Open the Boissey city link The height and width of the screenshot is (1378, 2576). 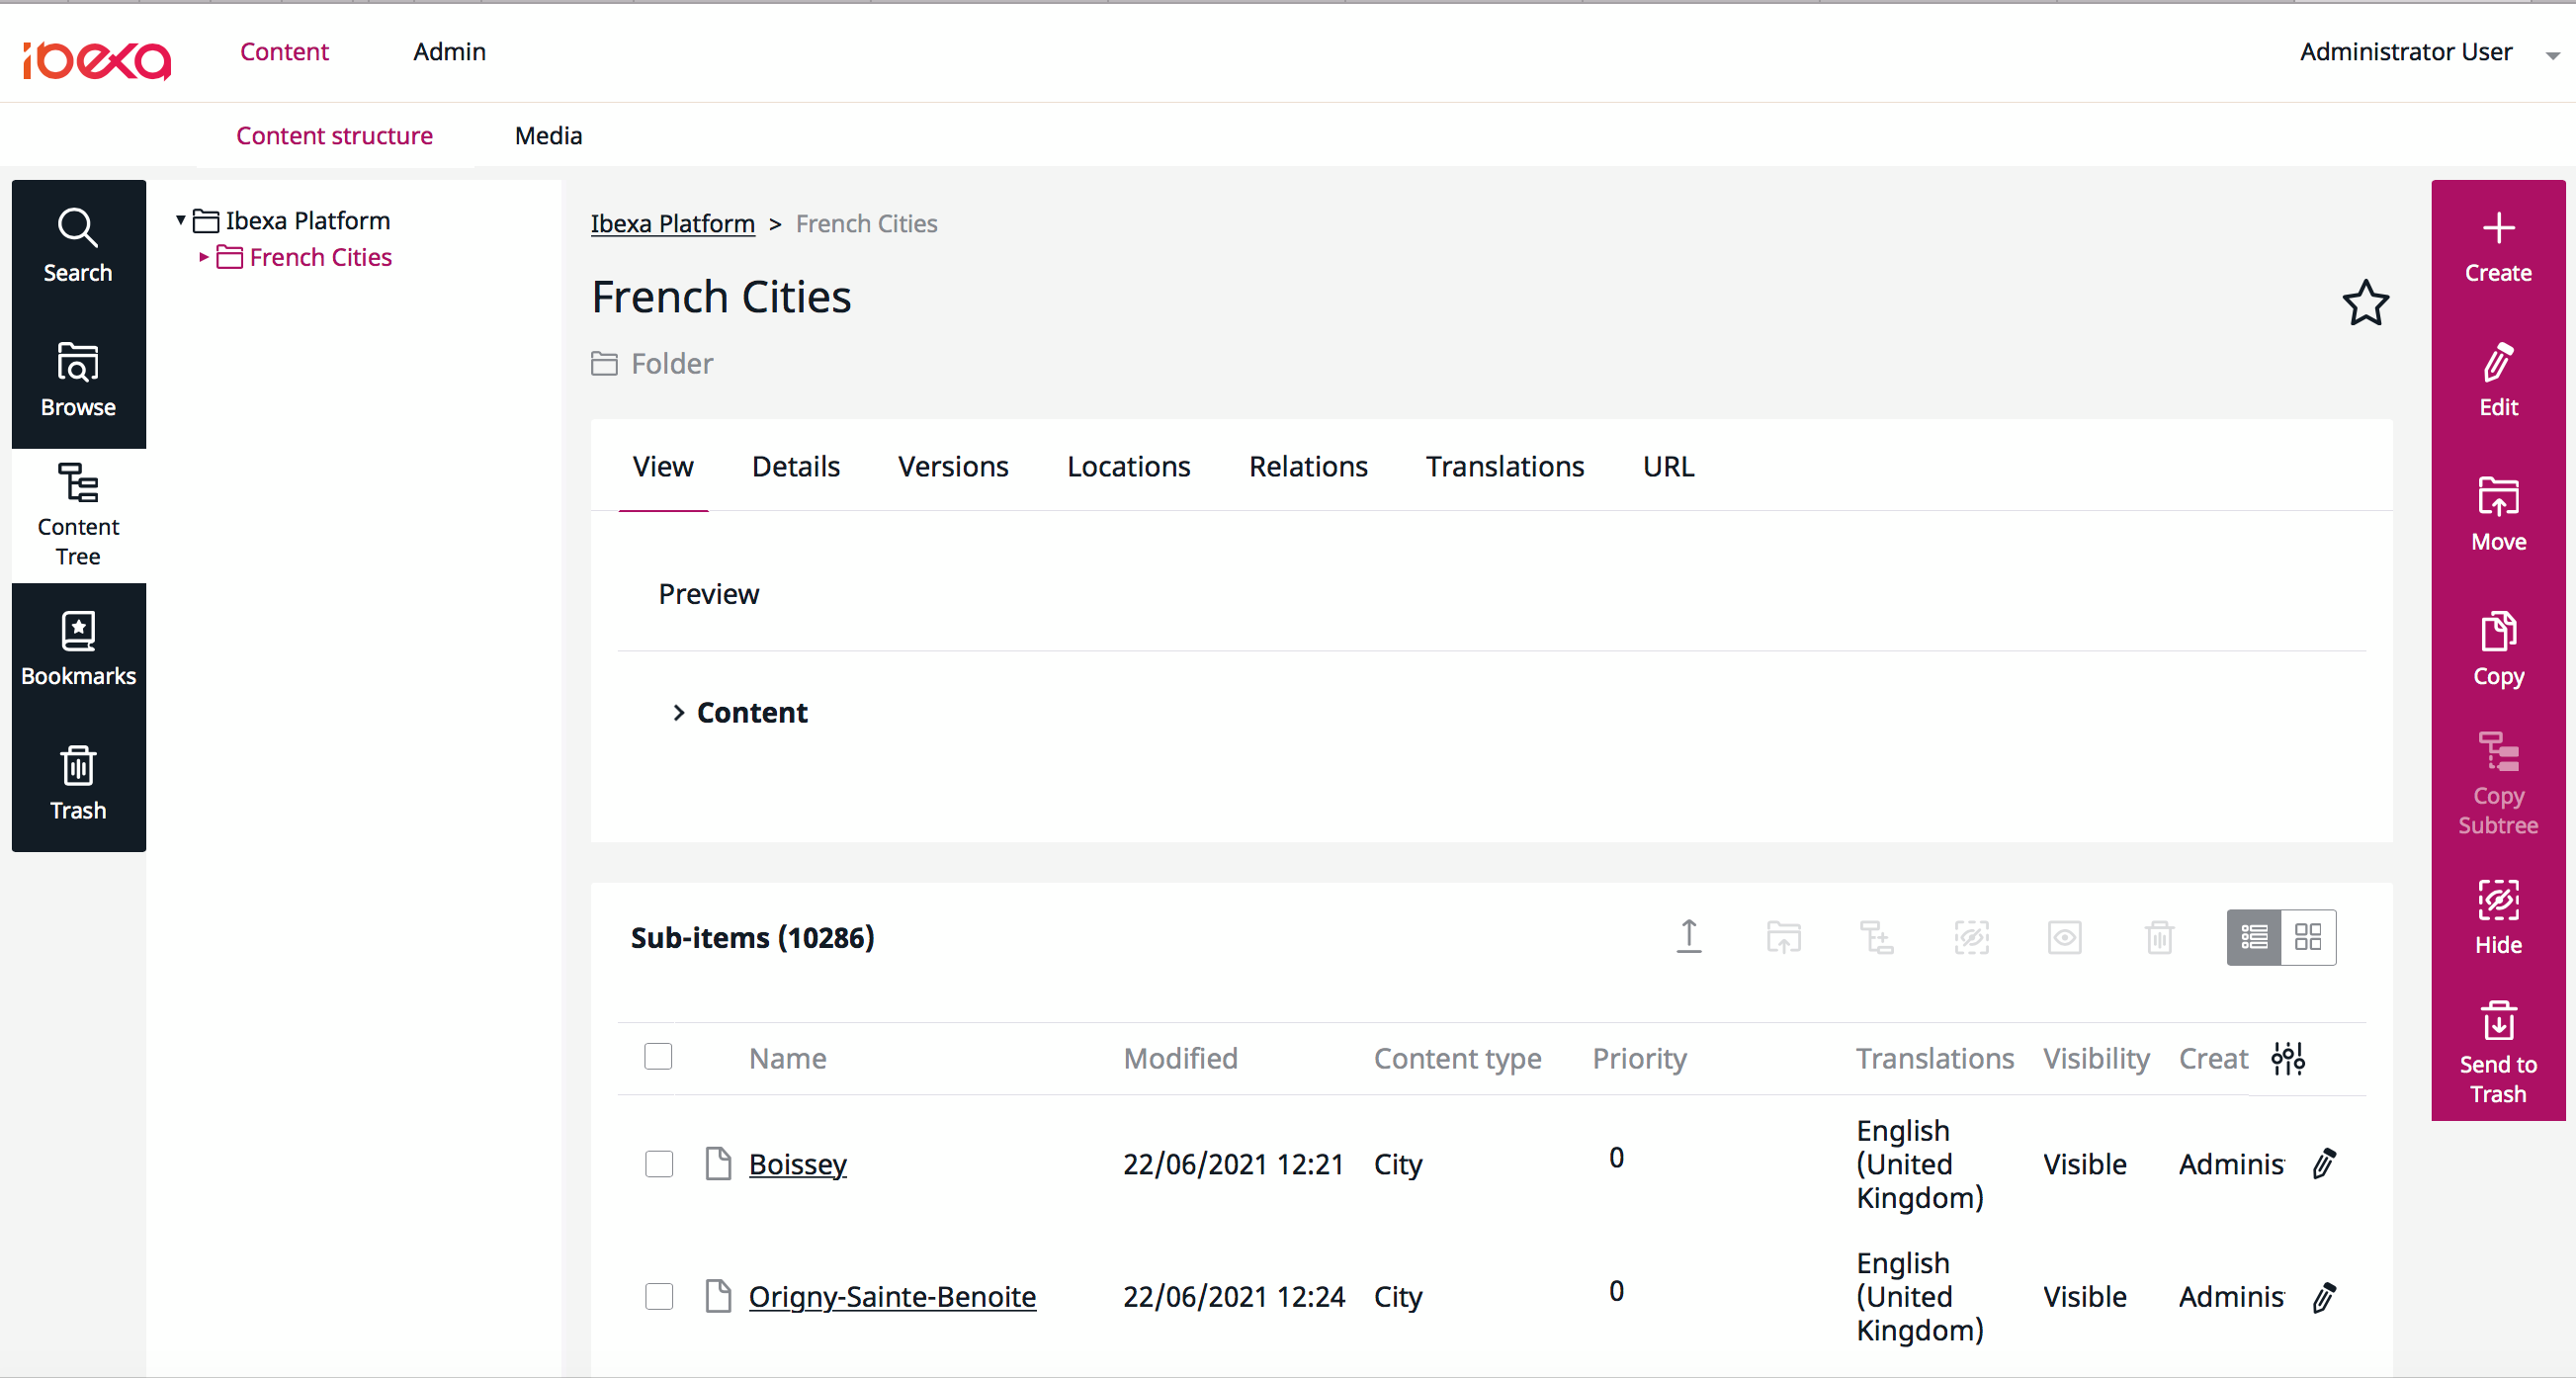pyautogui.click(x=797, y=1164)
